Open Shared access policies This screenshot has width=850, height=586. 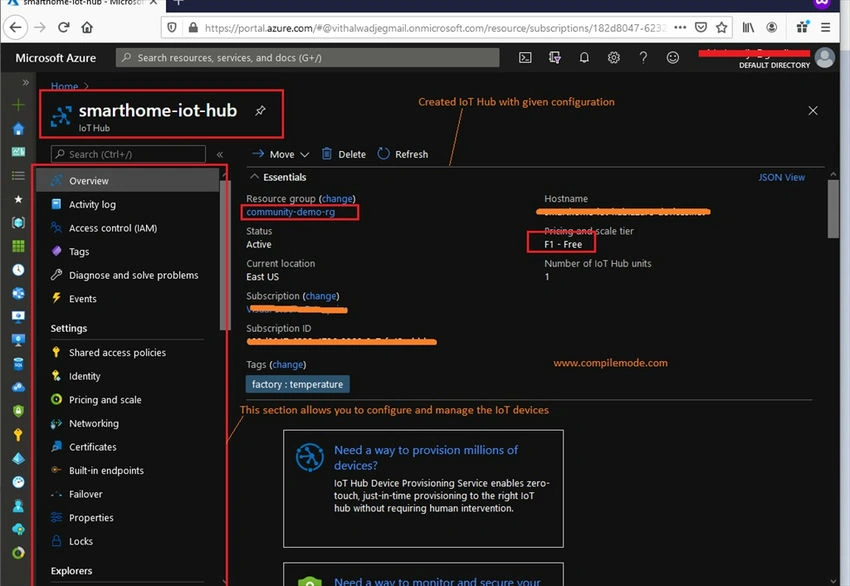point(117,352)
